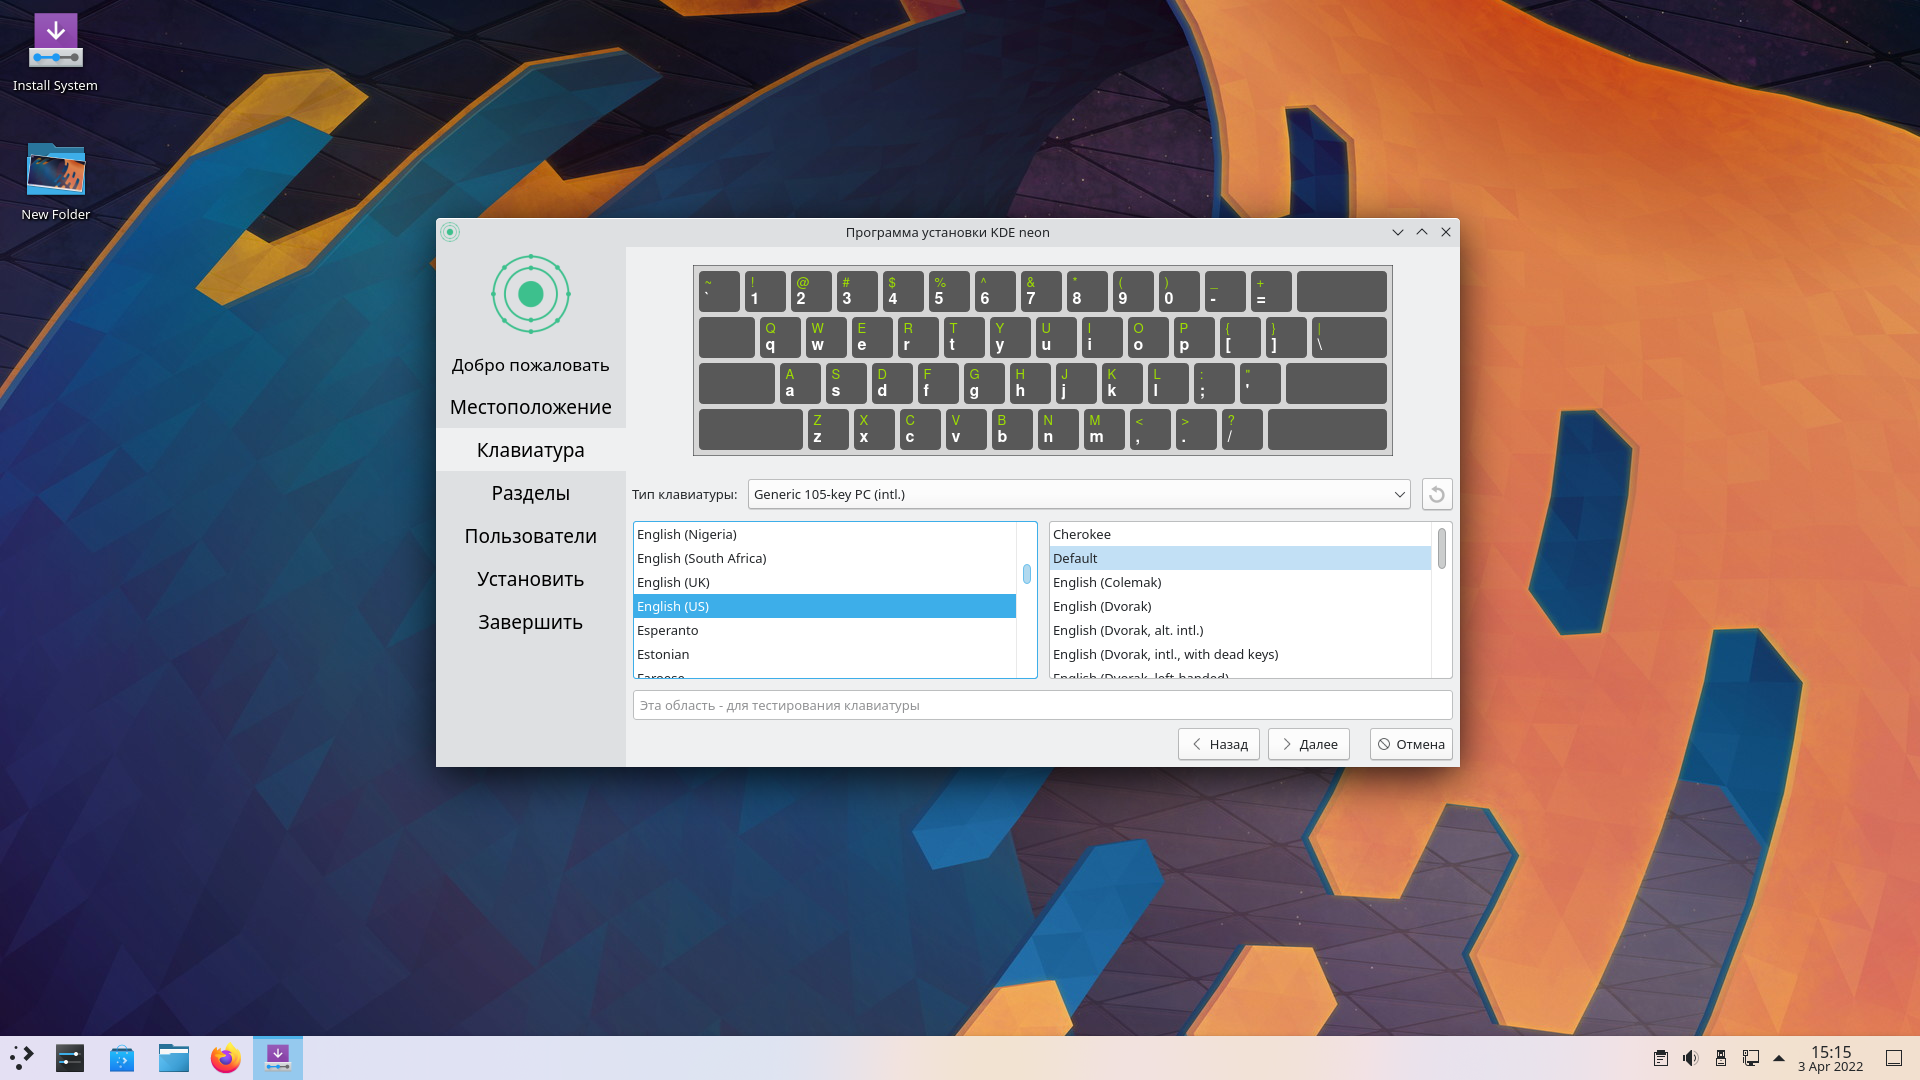Open the removable devices tray icon
Image resolution: width=1920 pixels, height=1080 pixels.
pyautogui.click(x=1721, y=1058)
